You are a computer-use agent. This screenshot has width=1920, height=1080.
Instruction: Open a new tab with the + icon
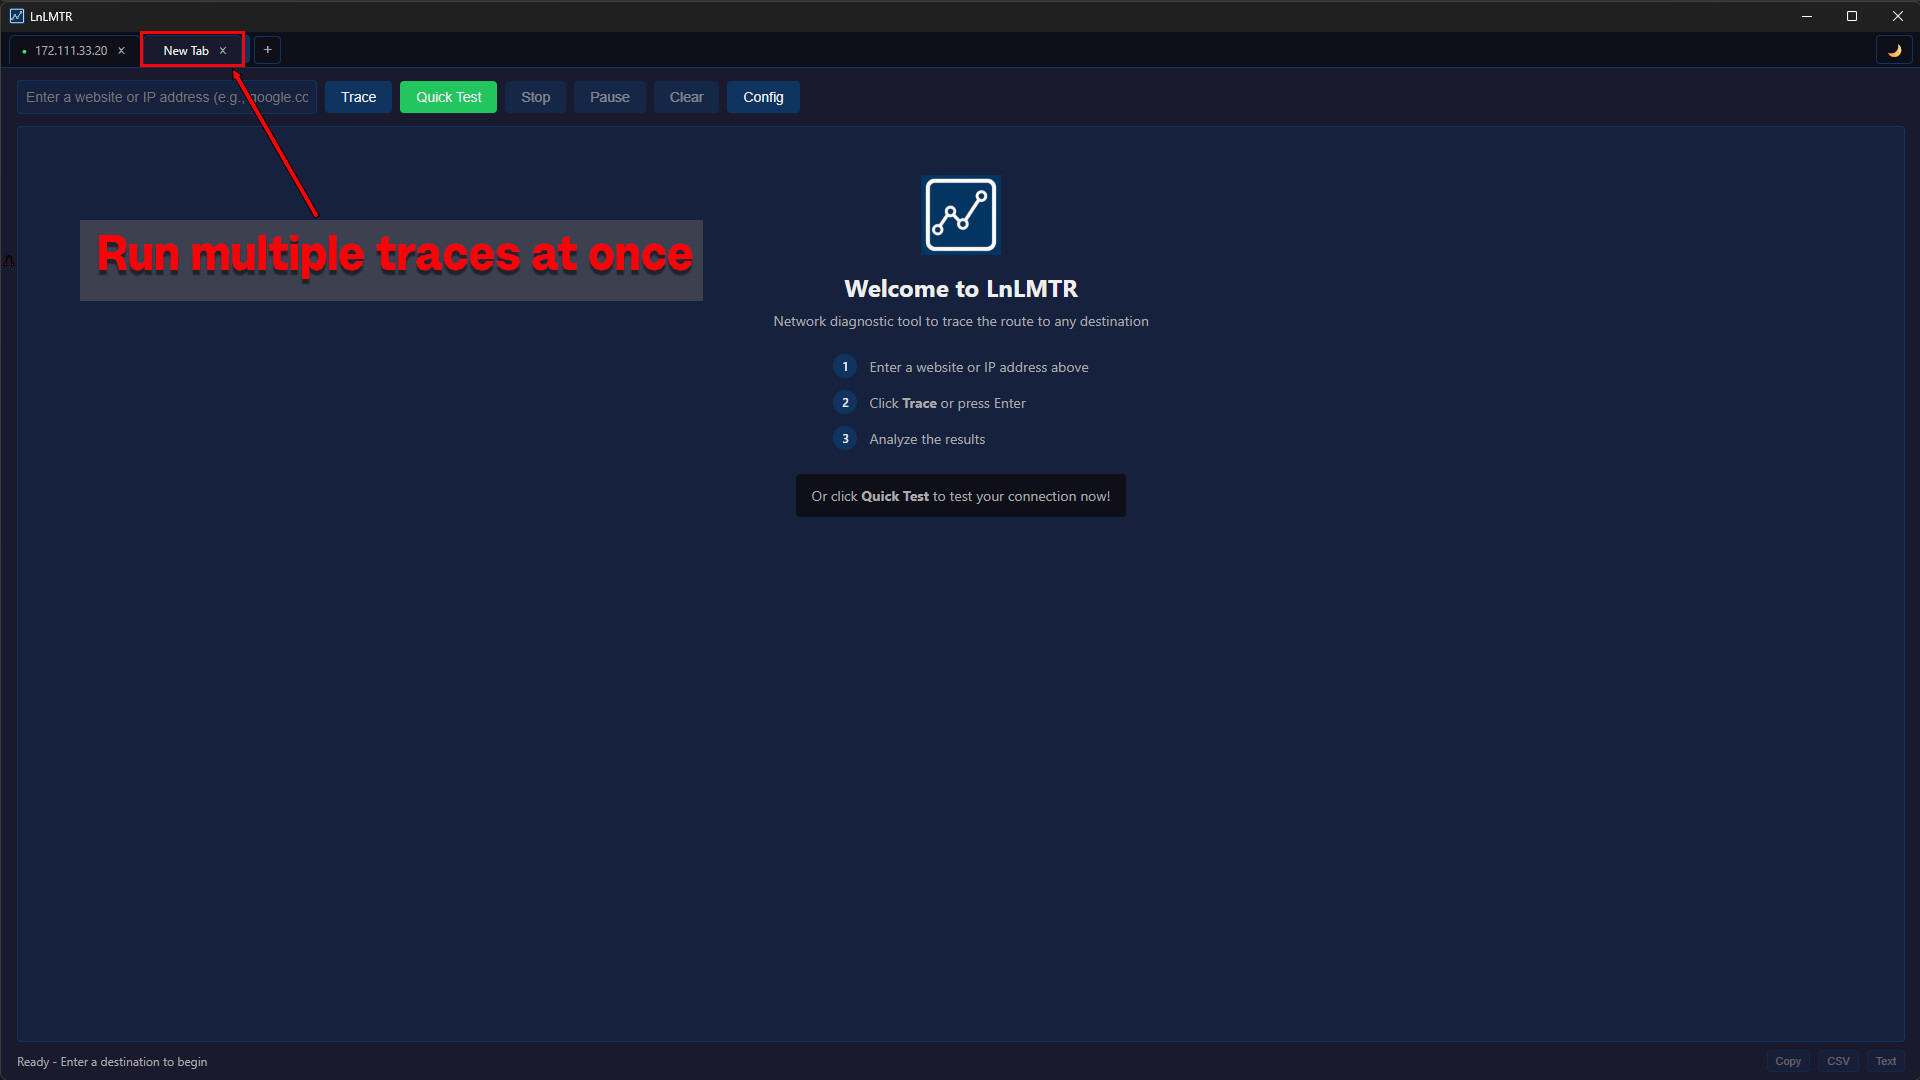[x=266, y=50]
